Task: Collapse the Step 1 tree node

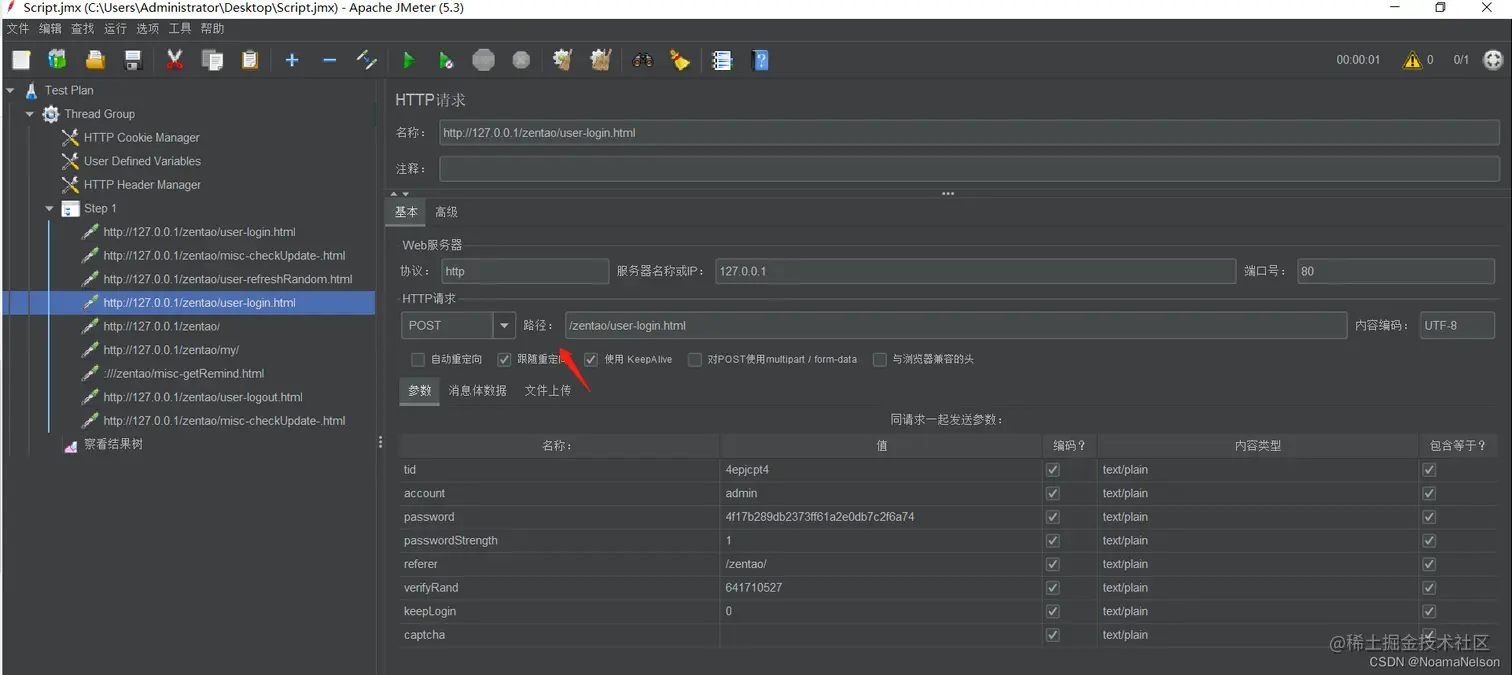Action: point(50,208)
